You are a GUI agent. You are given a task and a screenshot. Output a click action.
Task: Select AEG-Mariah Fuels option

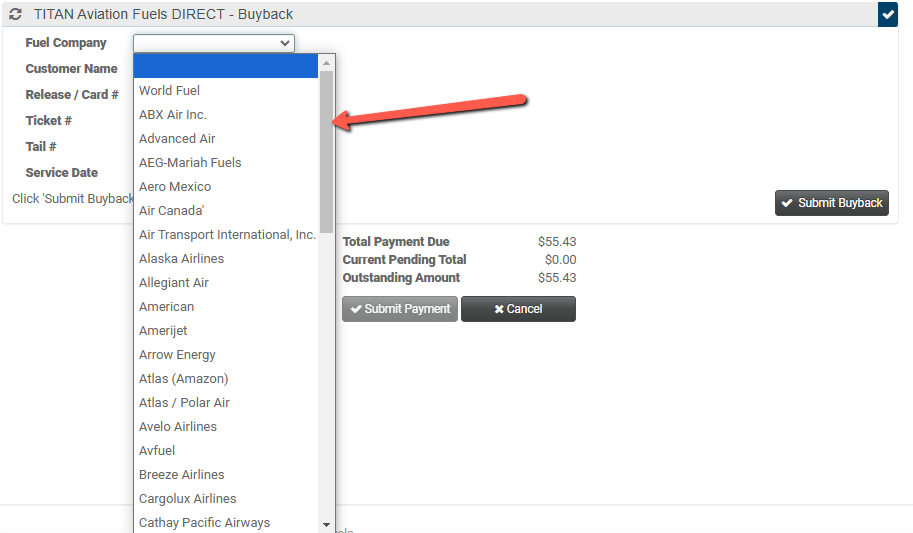click(190, 163)
